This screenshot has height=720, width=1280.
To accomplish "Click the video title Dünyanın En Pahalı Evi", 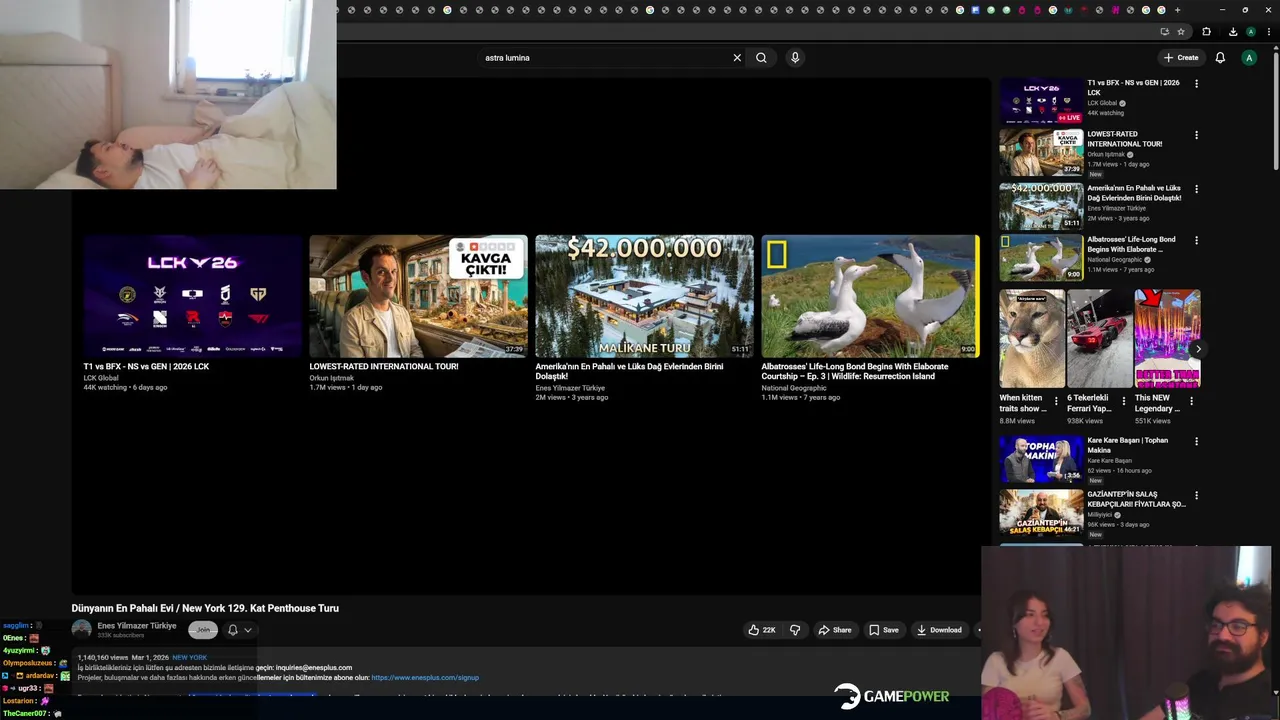I will click(x=205, y=608).
